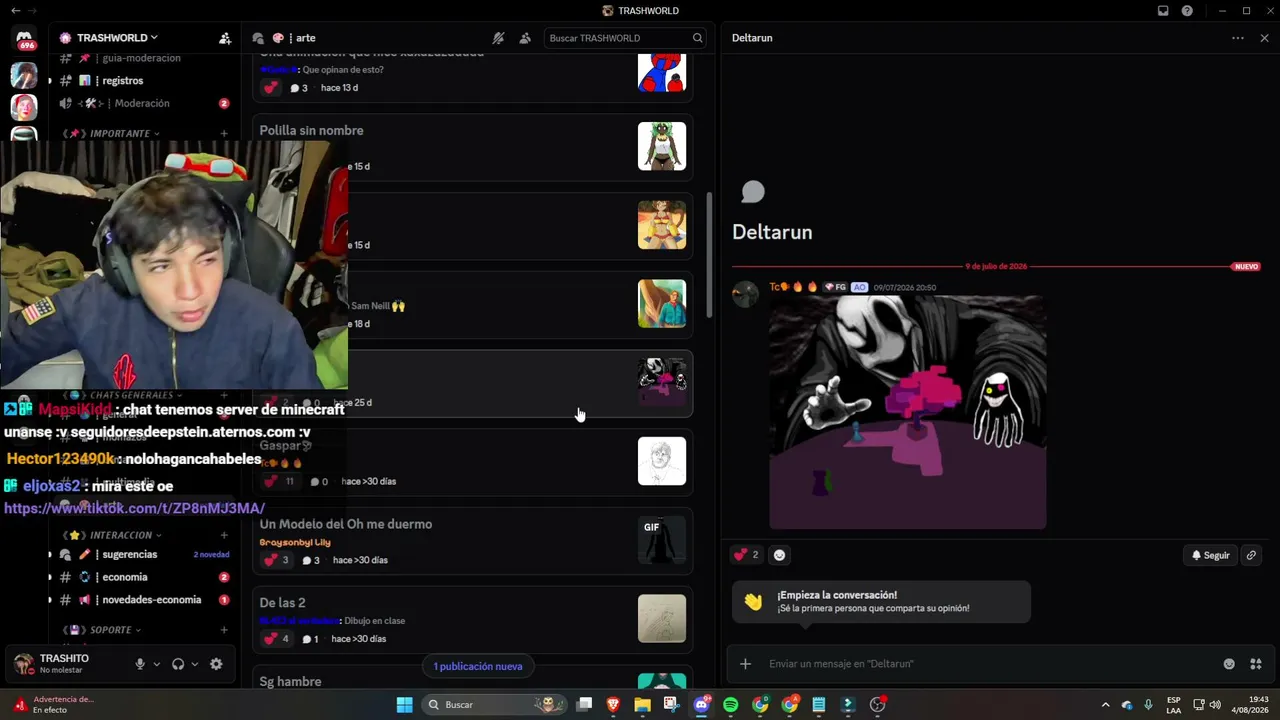Open Un Modelo del Oh me duermo post
1280x720 pixels.
pos(473,540)
